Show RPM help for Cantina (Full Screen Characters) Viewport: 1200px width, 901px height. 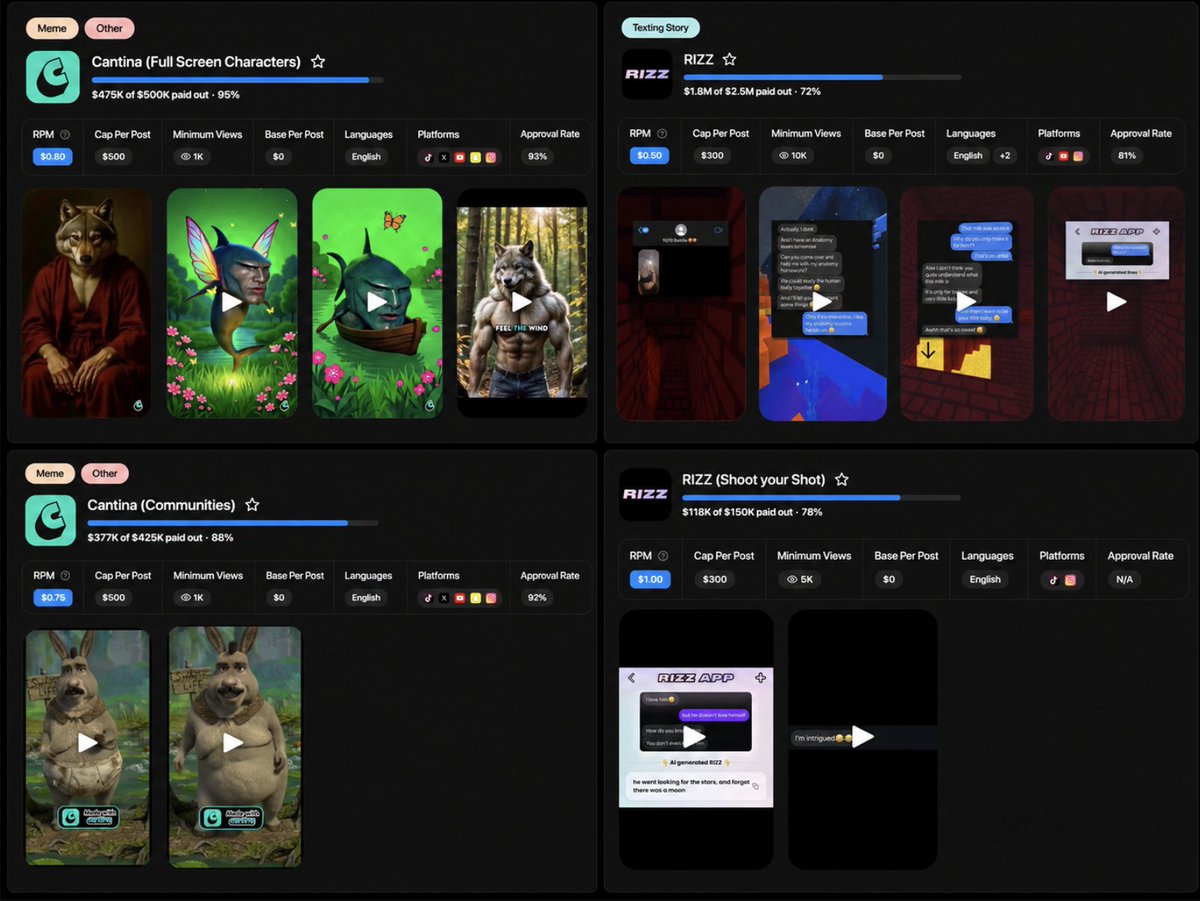pos(65,135)
